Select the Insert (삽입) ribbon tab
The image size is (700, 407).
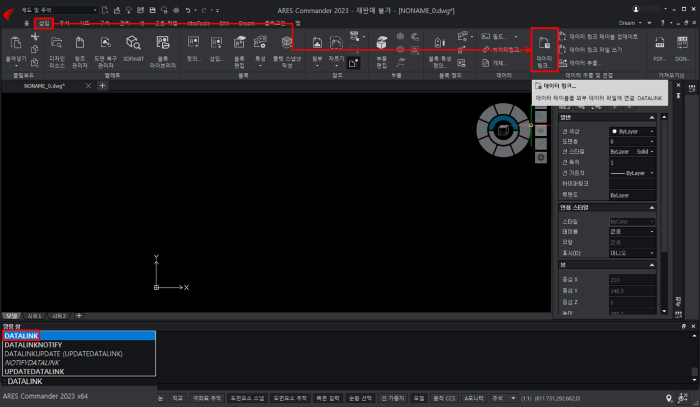click(44, 23)
